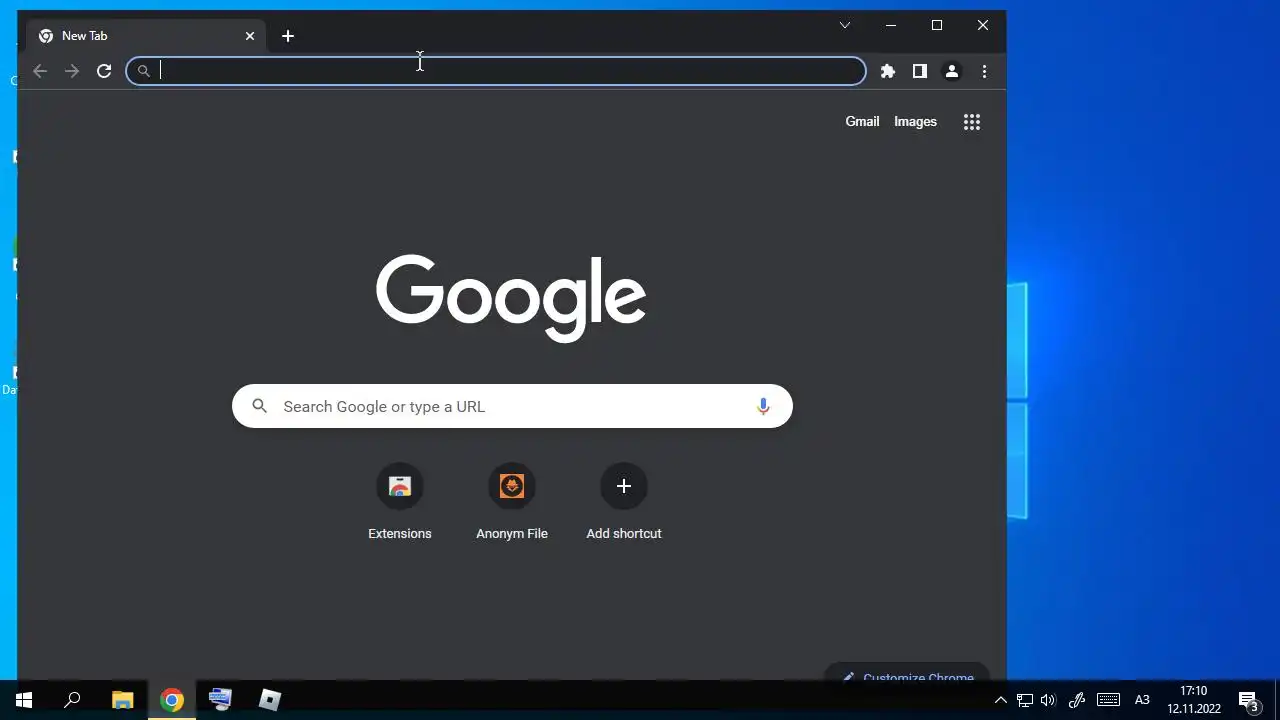Click the Google logo
The image size is (1280, 720).
(x=511, y=297)
